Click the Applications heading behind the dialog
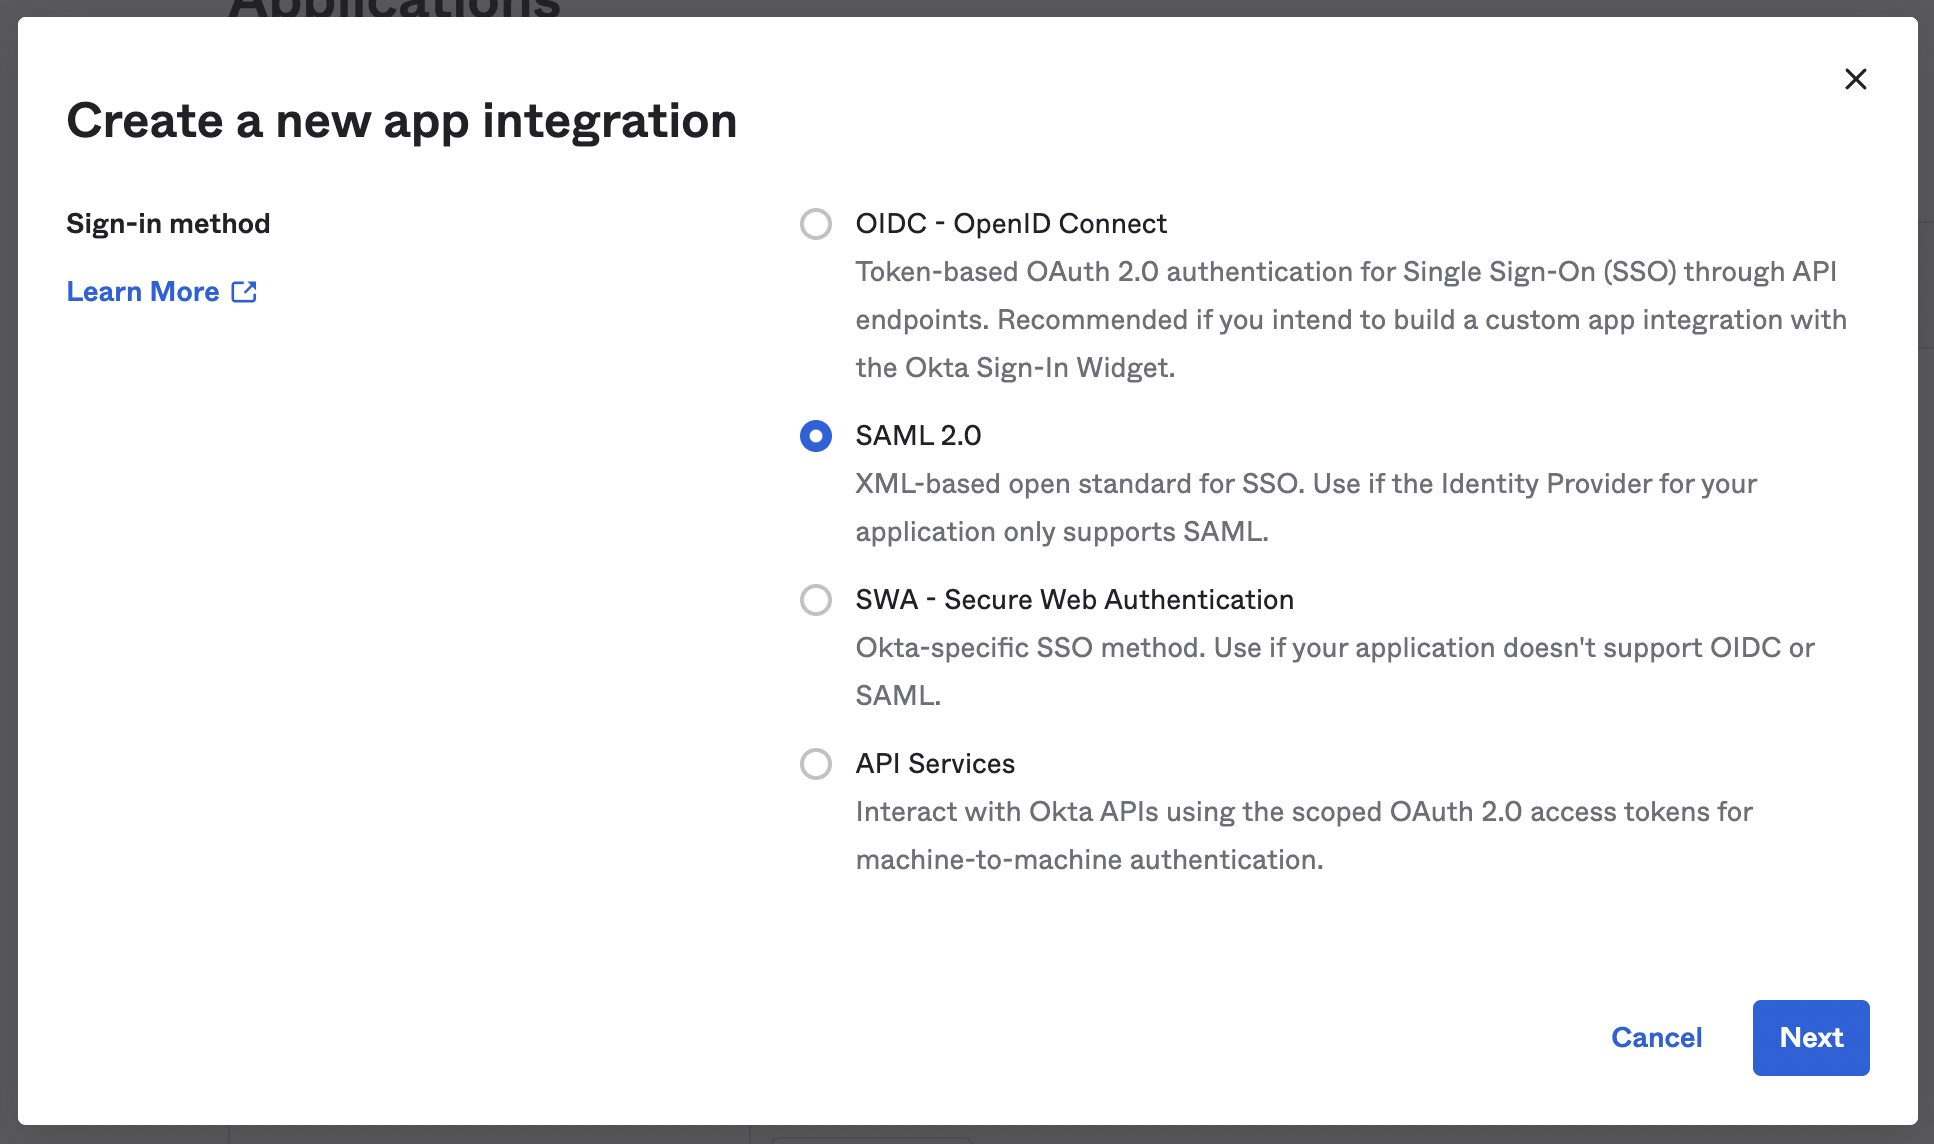 tap(394, 8)
